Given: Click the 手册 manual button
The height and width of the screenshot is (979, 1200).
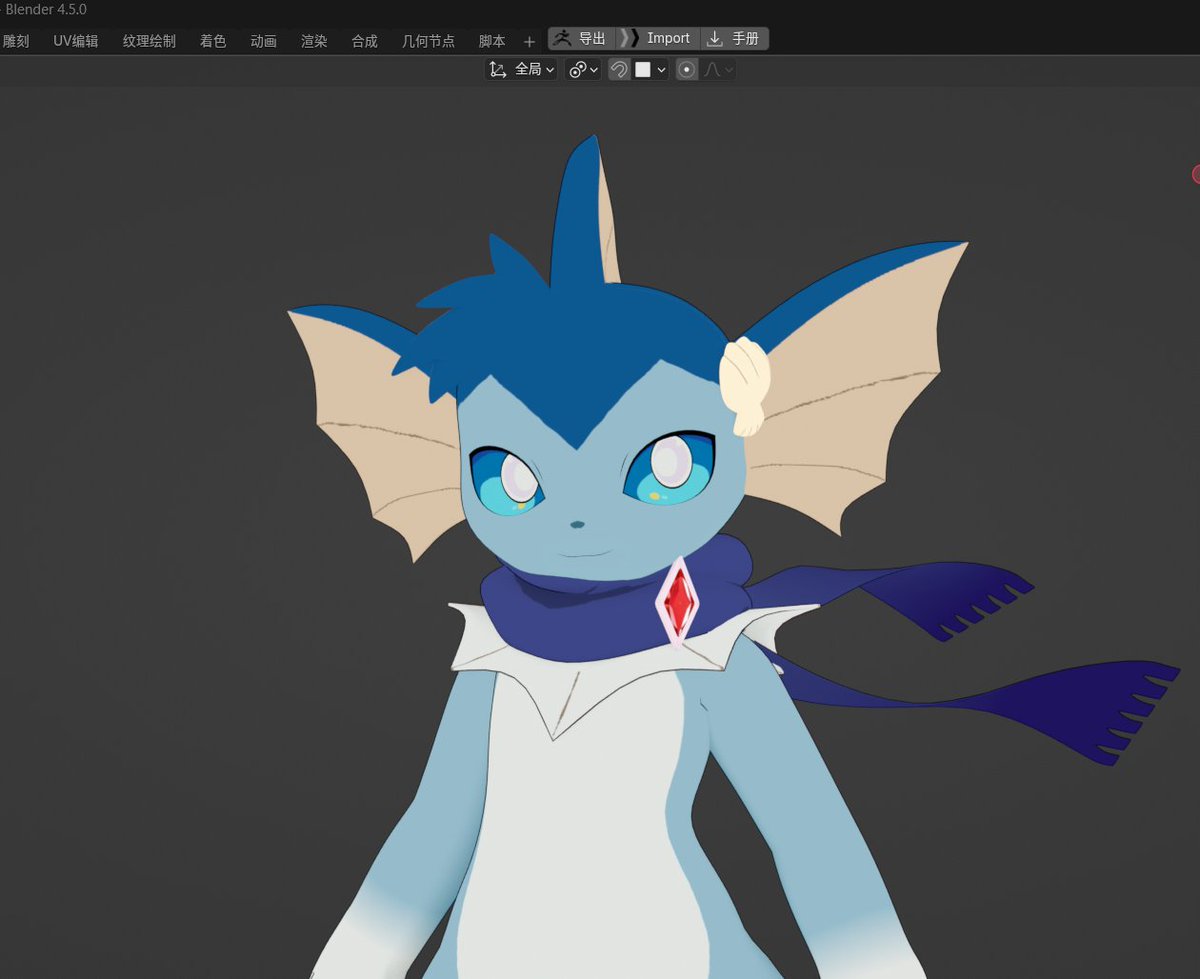Looking at the screenshot, I should [x=734, y=39].
